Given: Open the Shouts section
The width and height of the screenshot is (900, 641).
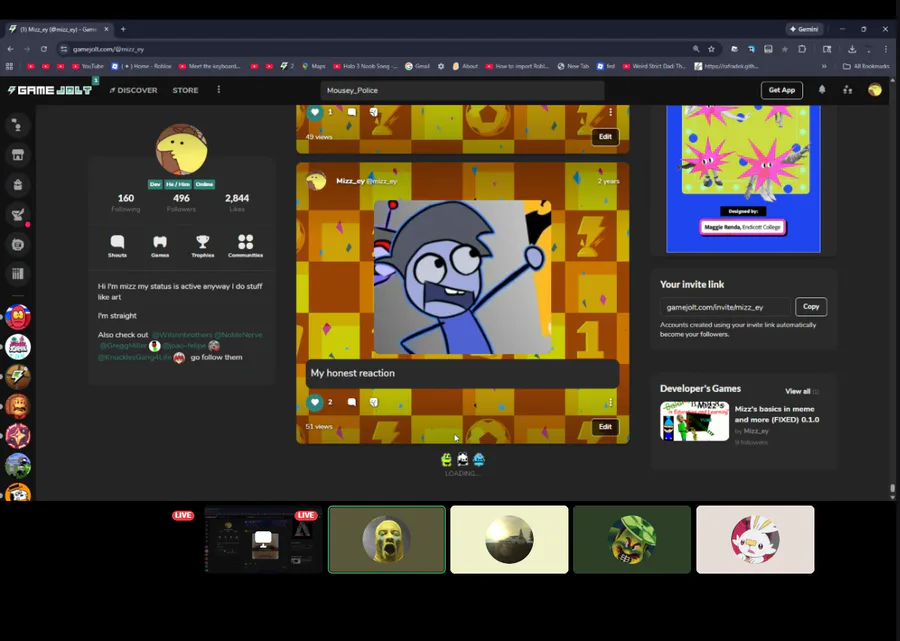Looking at the screenshot, I should tap(117, 246).
